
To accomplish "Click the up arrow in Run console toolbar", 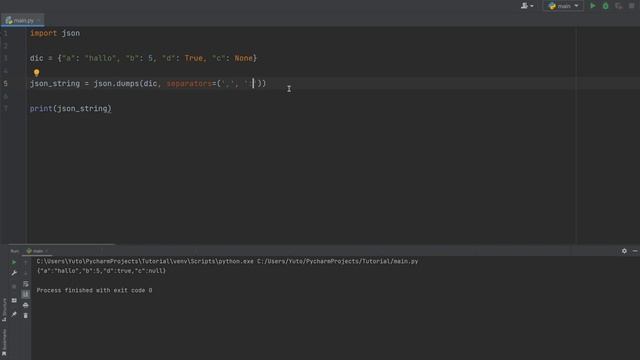I will [26, 262].
